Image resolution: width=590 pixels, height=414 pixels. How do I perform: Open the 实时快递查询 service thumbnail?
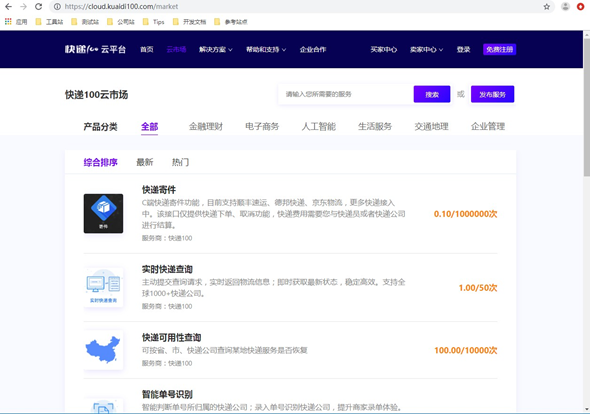[103, 287]
